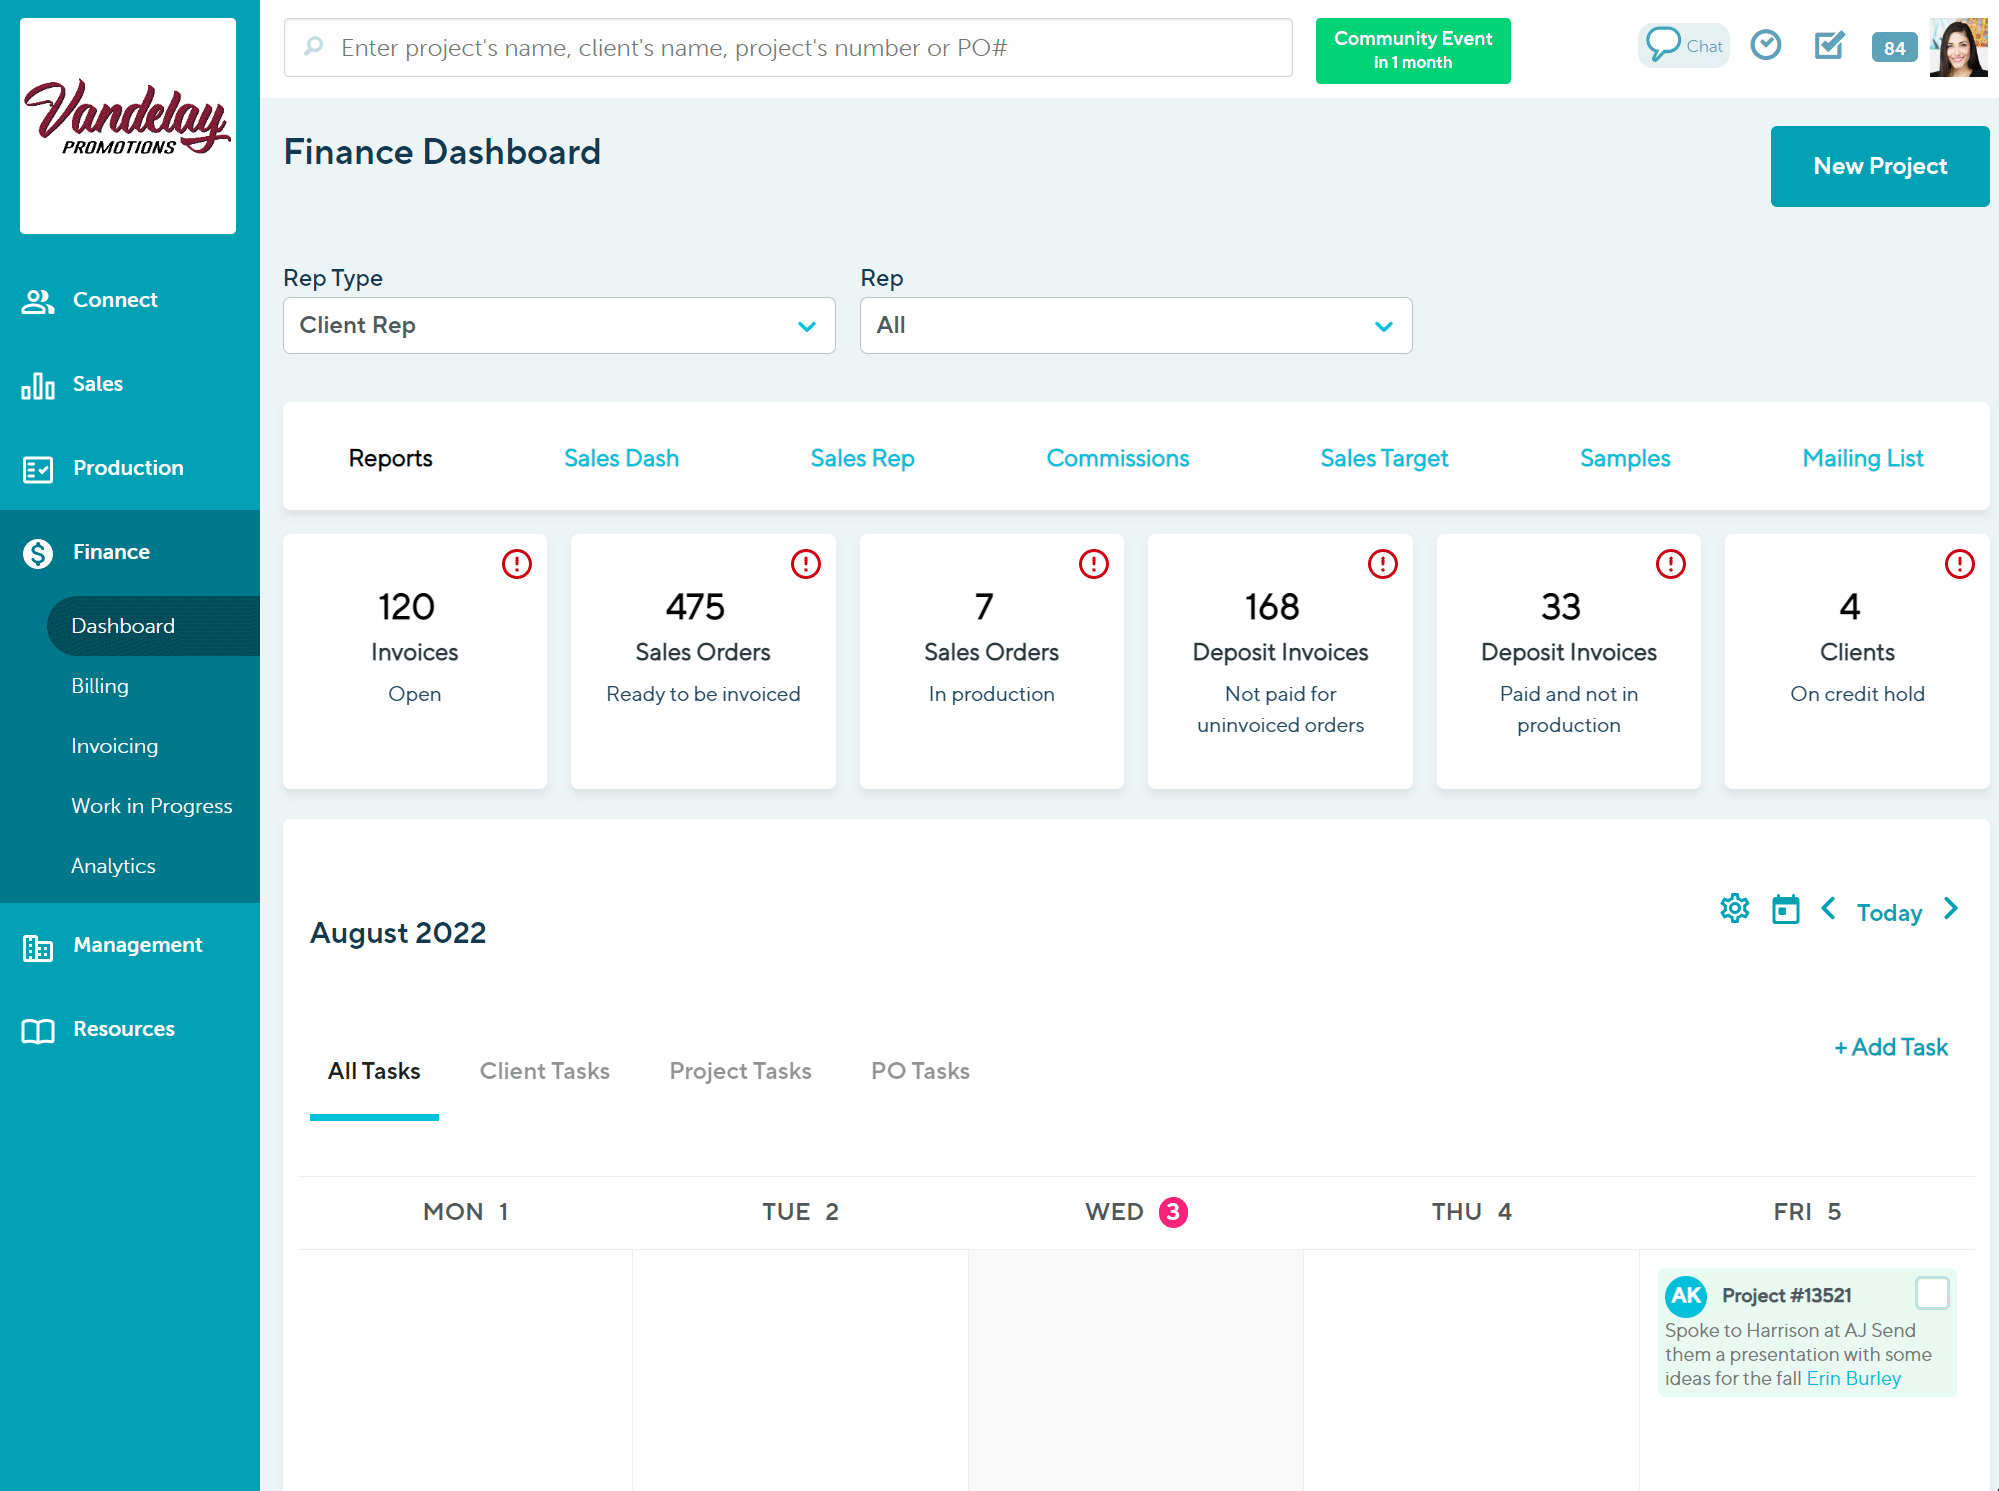The height and width of the screenshot is (1491, 1999).
Task: Open the task edit checkbox icon in header
Action: (x=1829, y=46)
